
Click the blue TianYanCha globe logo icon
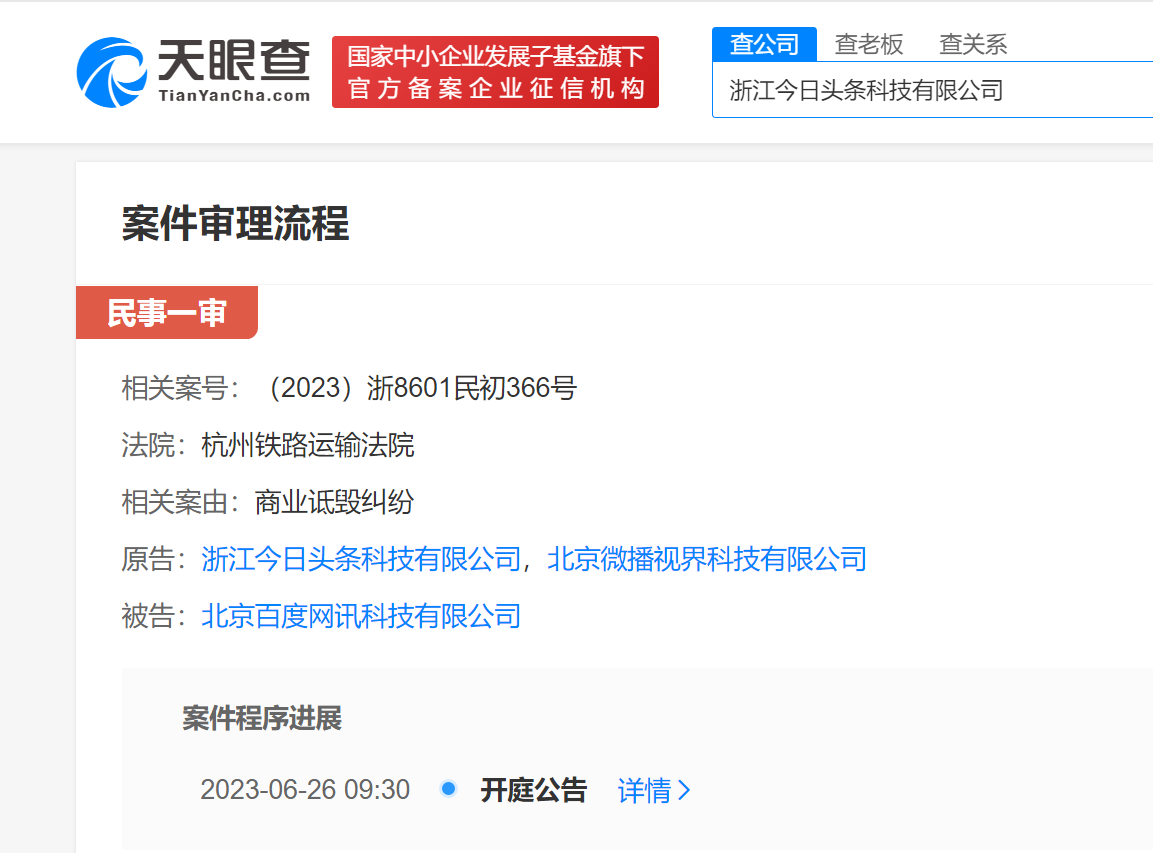click(112, 72)
